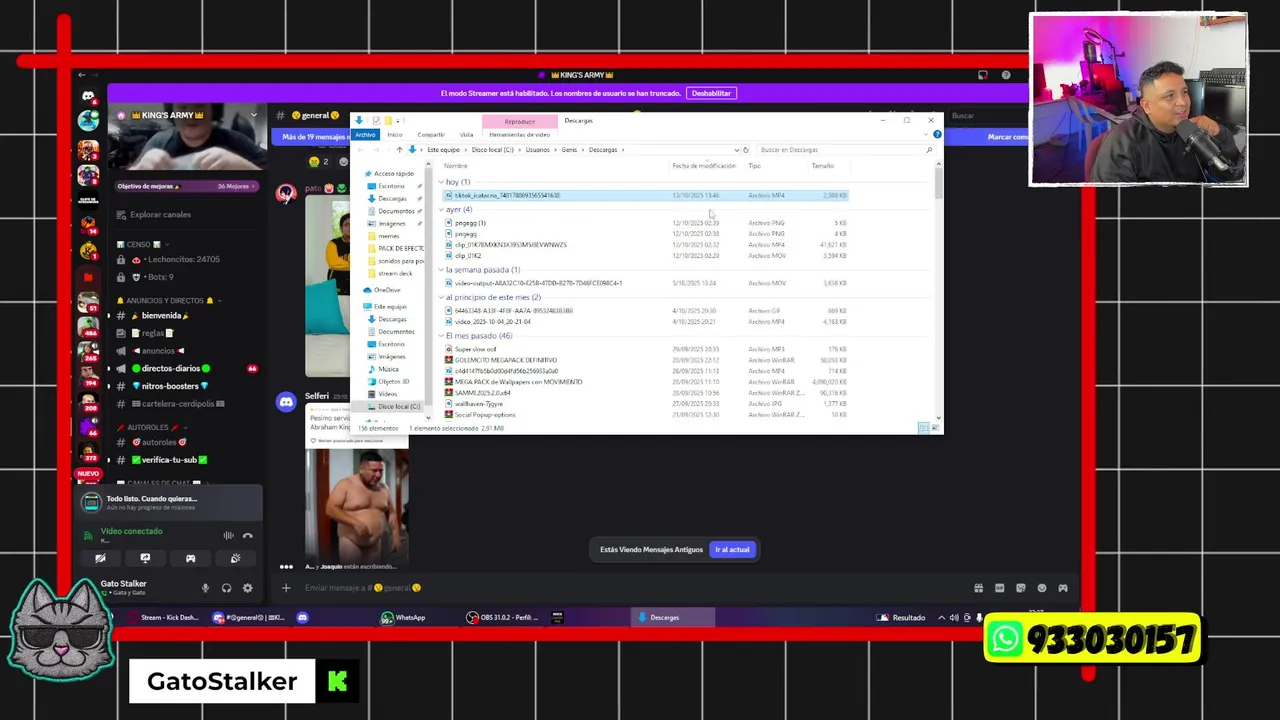
Task: Share your screen in voice panel
Action: coord(145,558)
